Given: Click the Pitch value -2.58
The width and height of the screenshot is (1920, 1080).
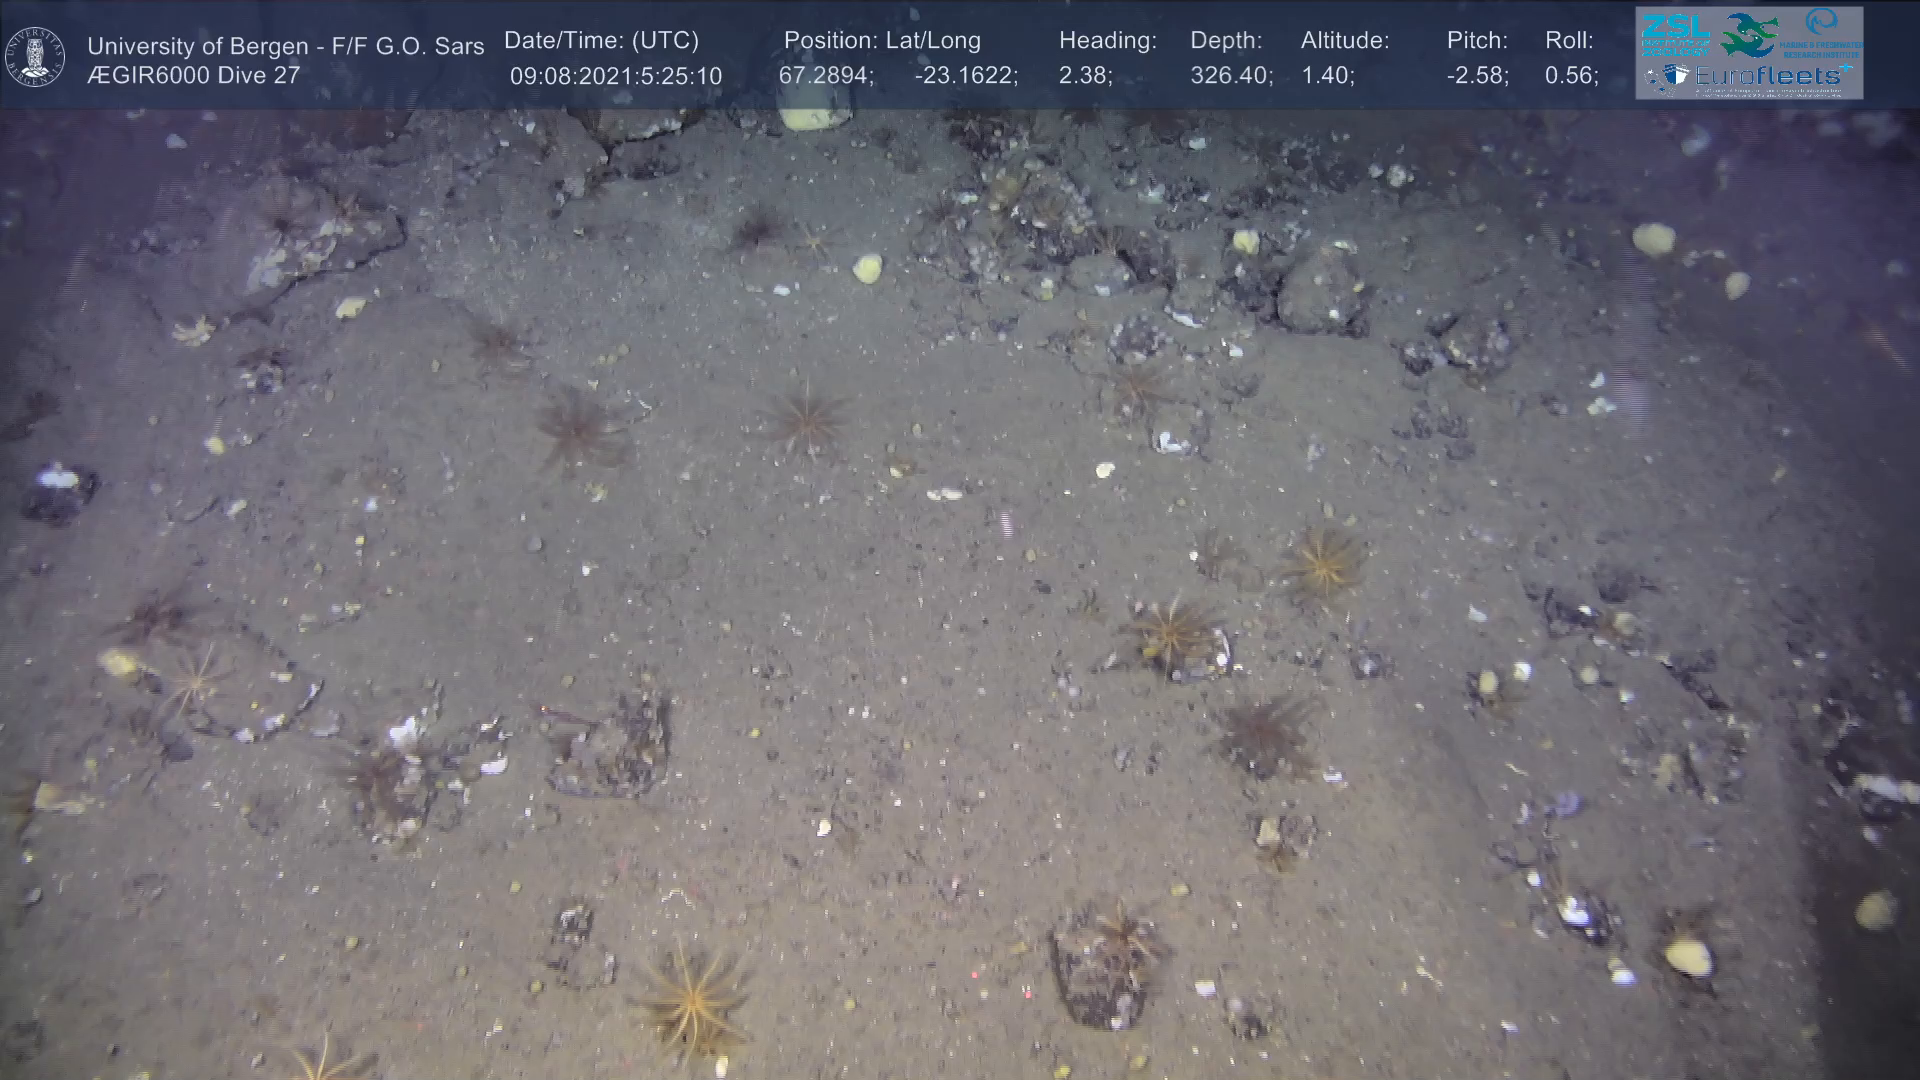Looking at the screenshot, I should pyautogui.click(x=1477, y=76).
